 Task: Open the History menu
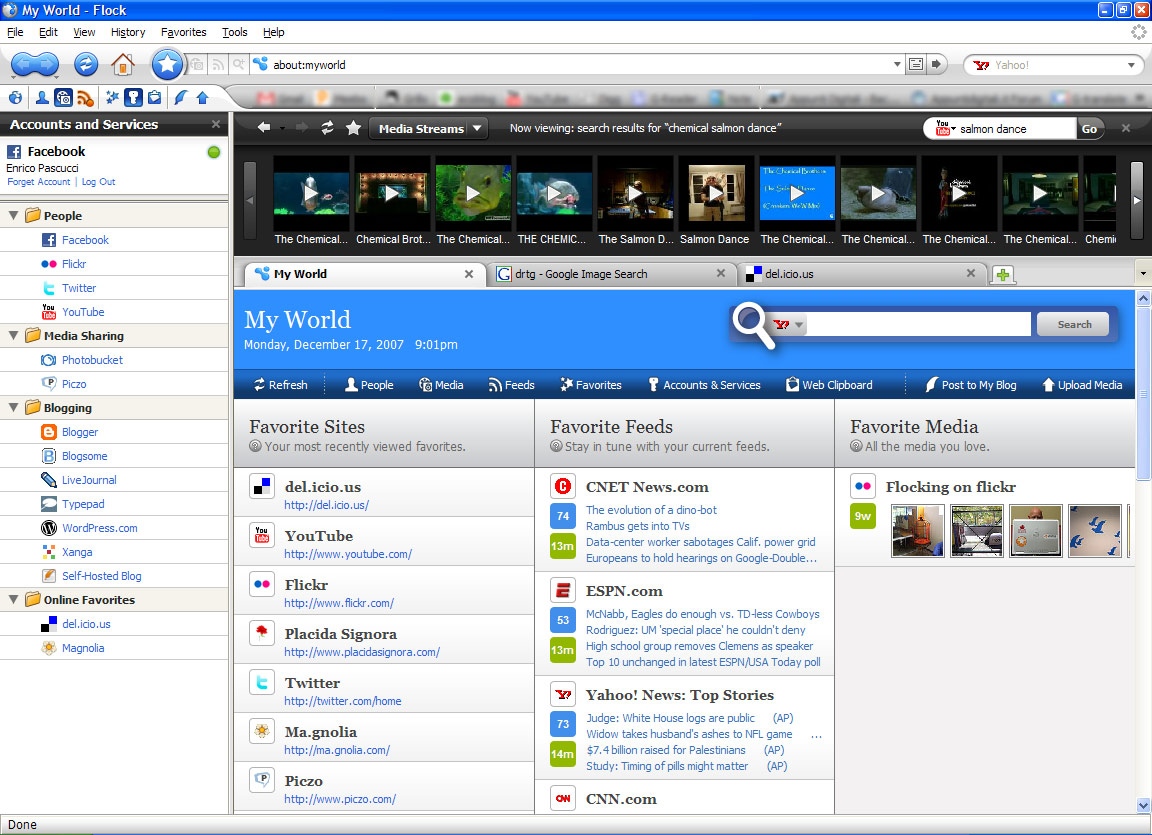128,32
